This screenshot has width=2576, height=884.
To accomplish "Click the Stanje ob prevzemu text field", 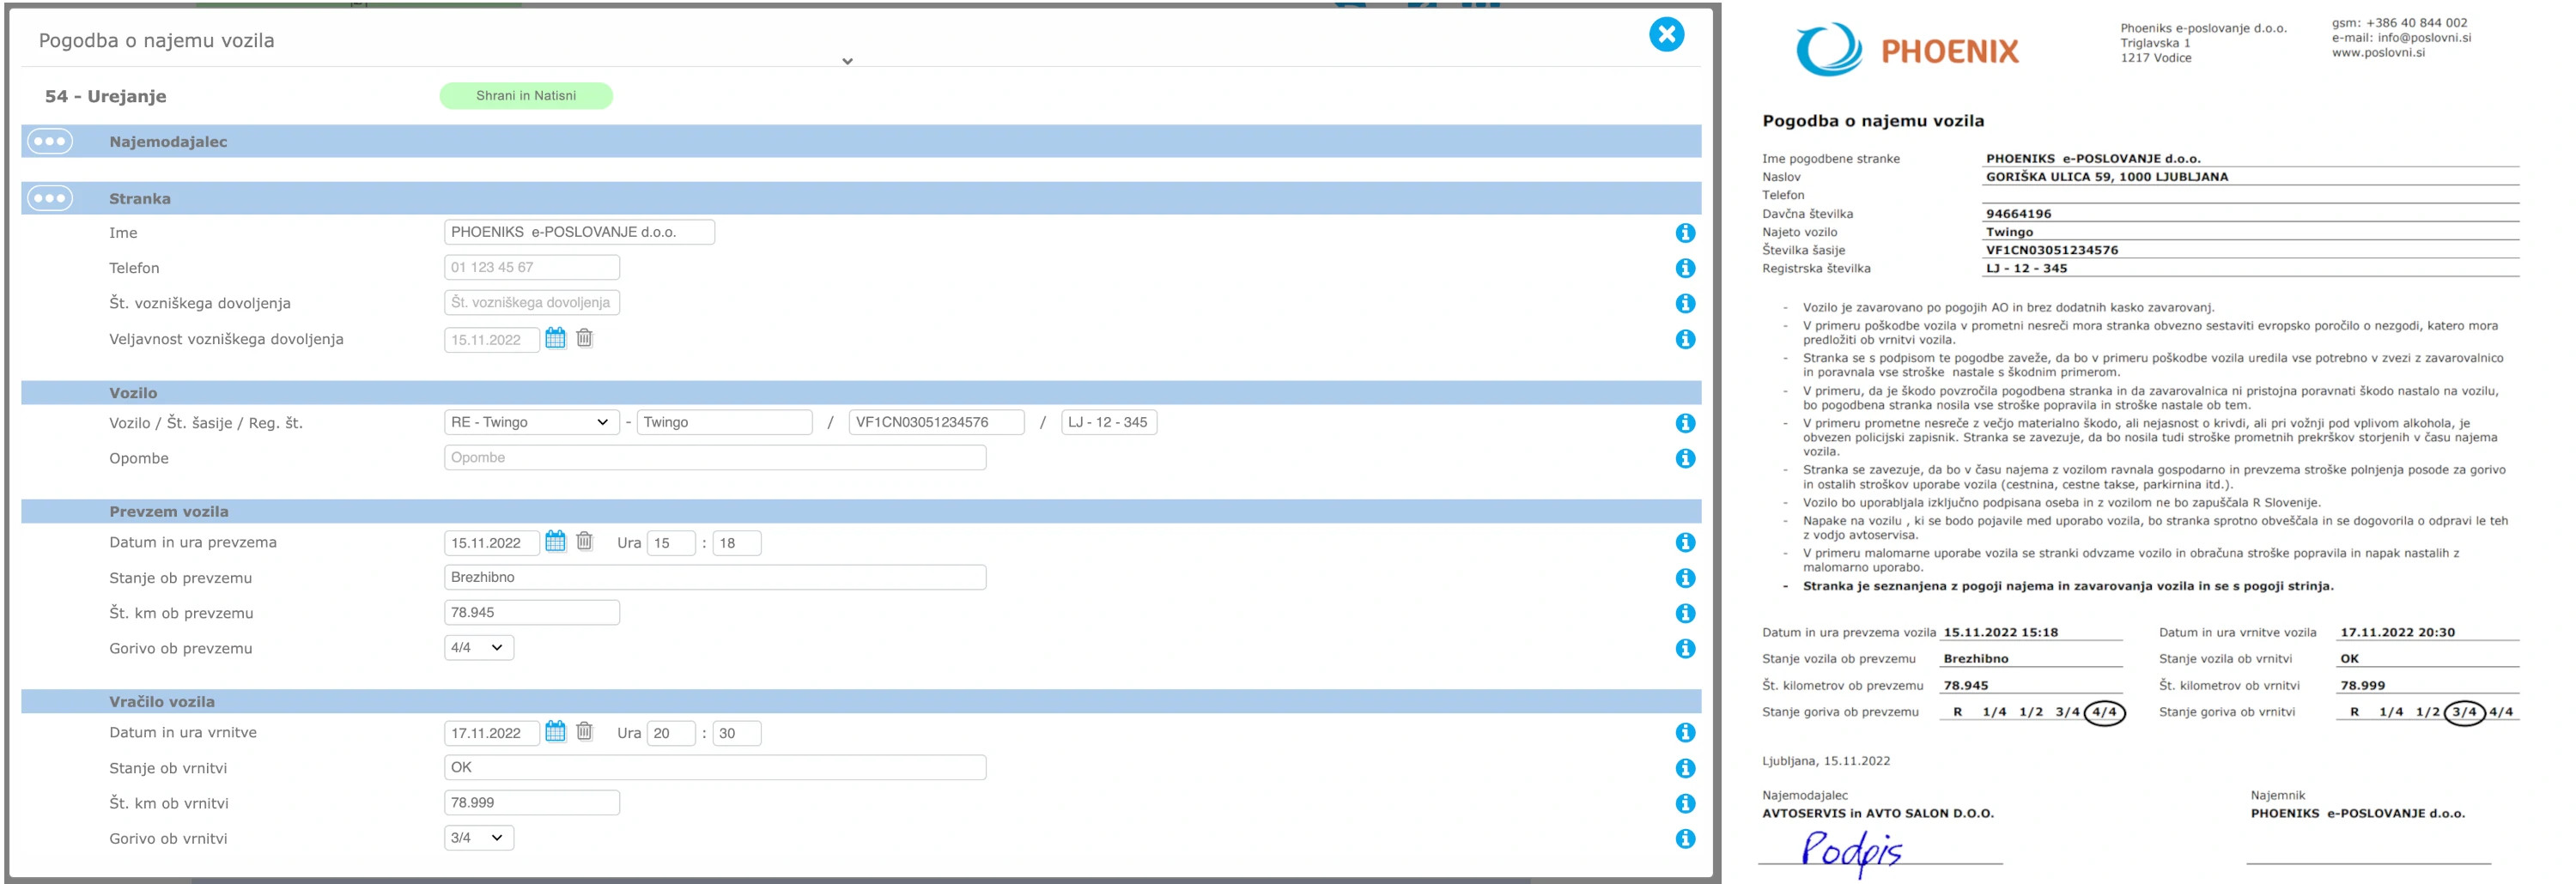I will point(714,578).
